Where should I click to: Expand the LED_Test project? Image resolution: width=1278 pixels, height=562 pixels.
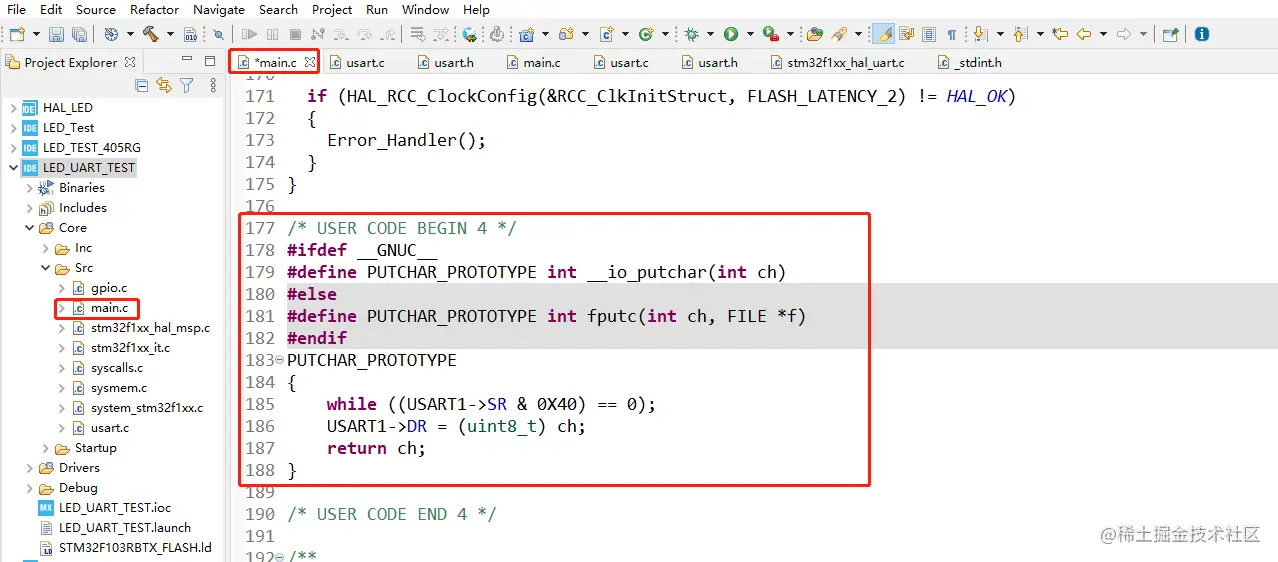[x=13, y=128]
